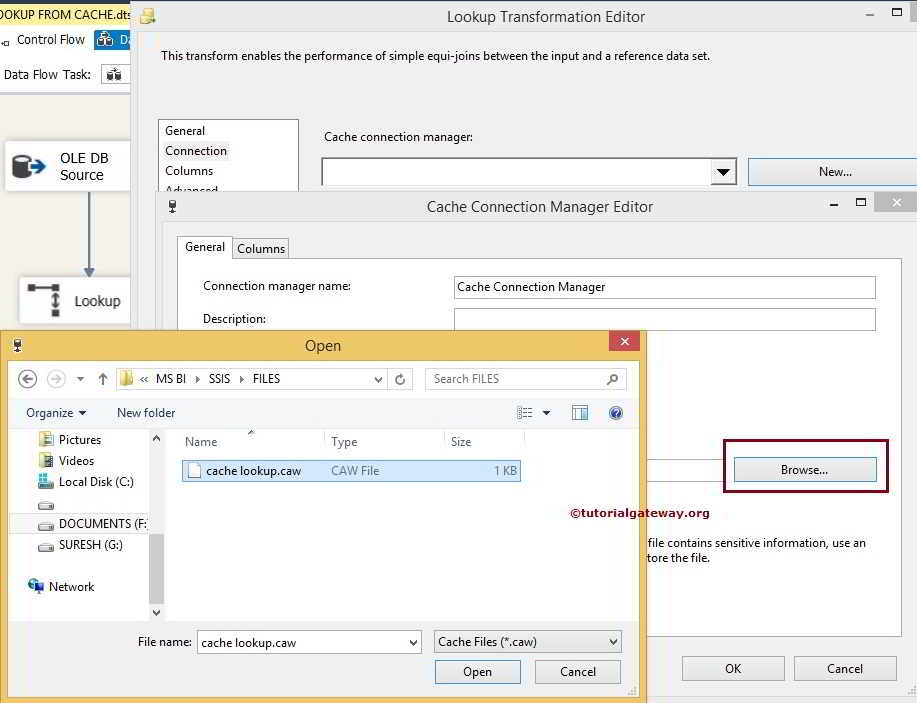Expand the view options dropdown arrow
The height and width of the screenshot is (703, 917).
pyautogui.click(x=546, y=413)
